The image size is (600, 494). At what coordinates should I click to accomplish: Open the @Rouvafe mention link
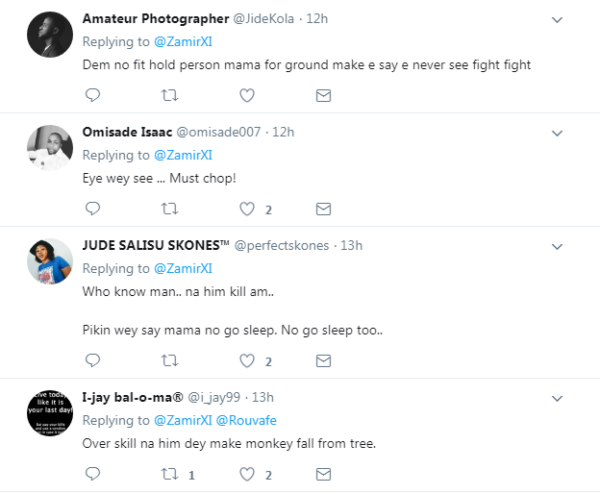tap(246, 420)
